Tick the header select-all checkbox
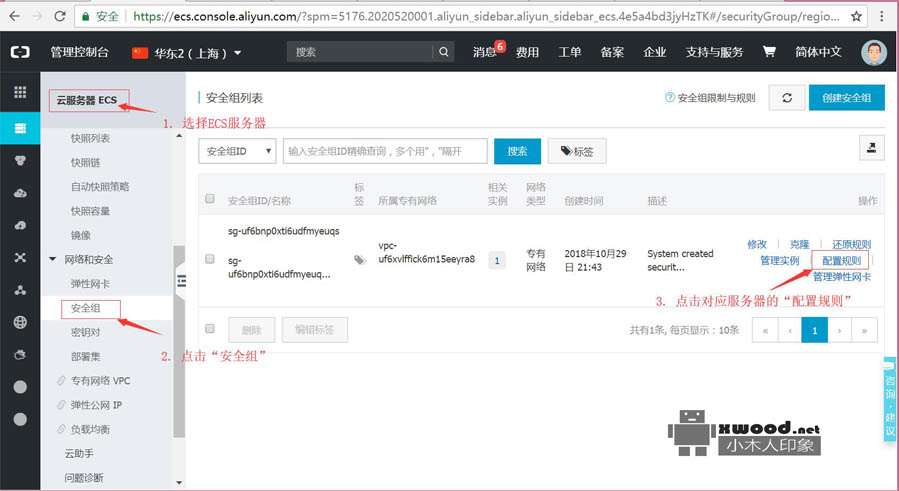The width and height of the screenshot is (899, 491). (x=210, y=198)
